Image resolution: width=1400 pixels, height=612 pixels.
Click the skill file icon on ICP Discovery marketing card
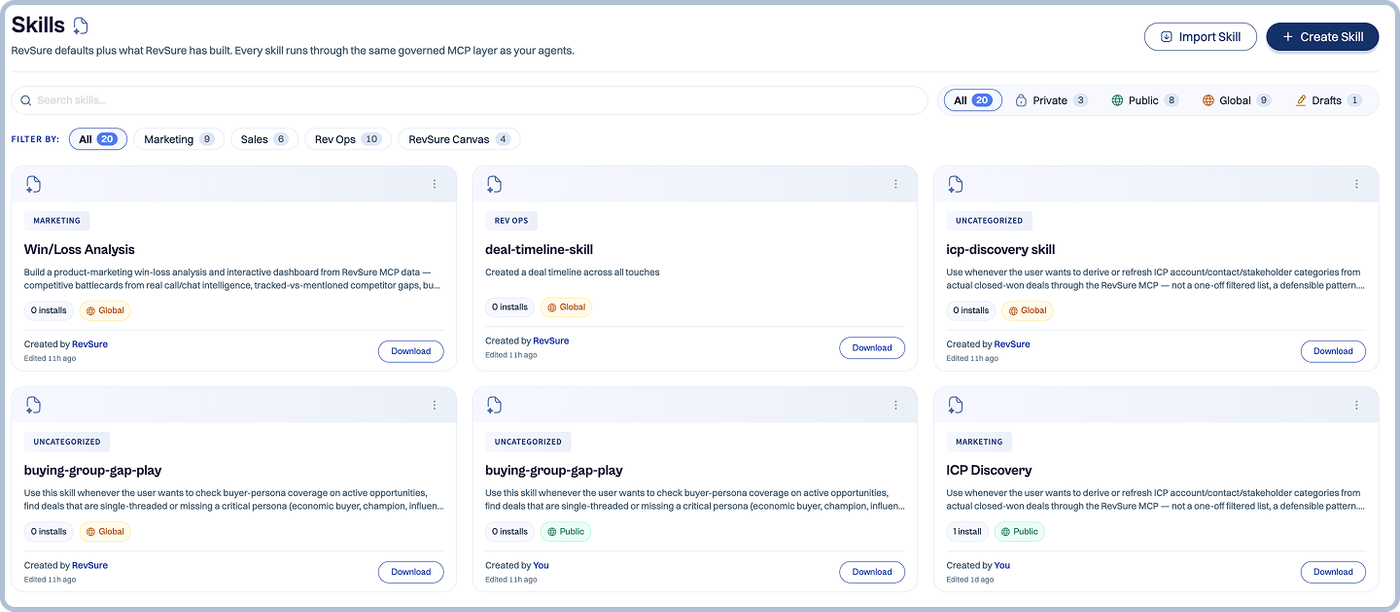pyautogui.click(x=955, y=405)
